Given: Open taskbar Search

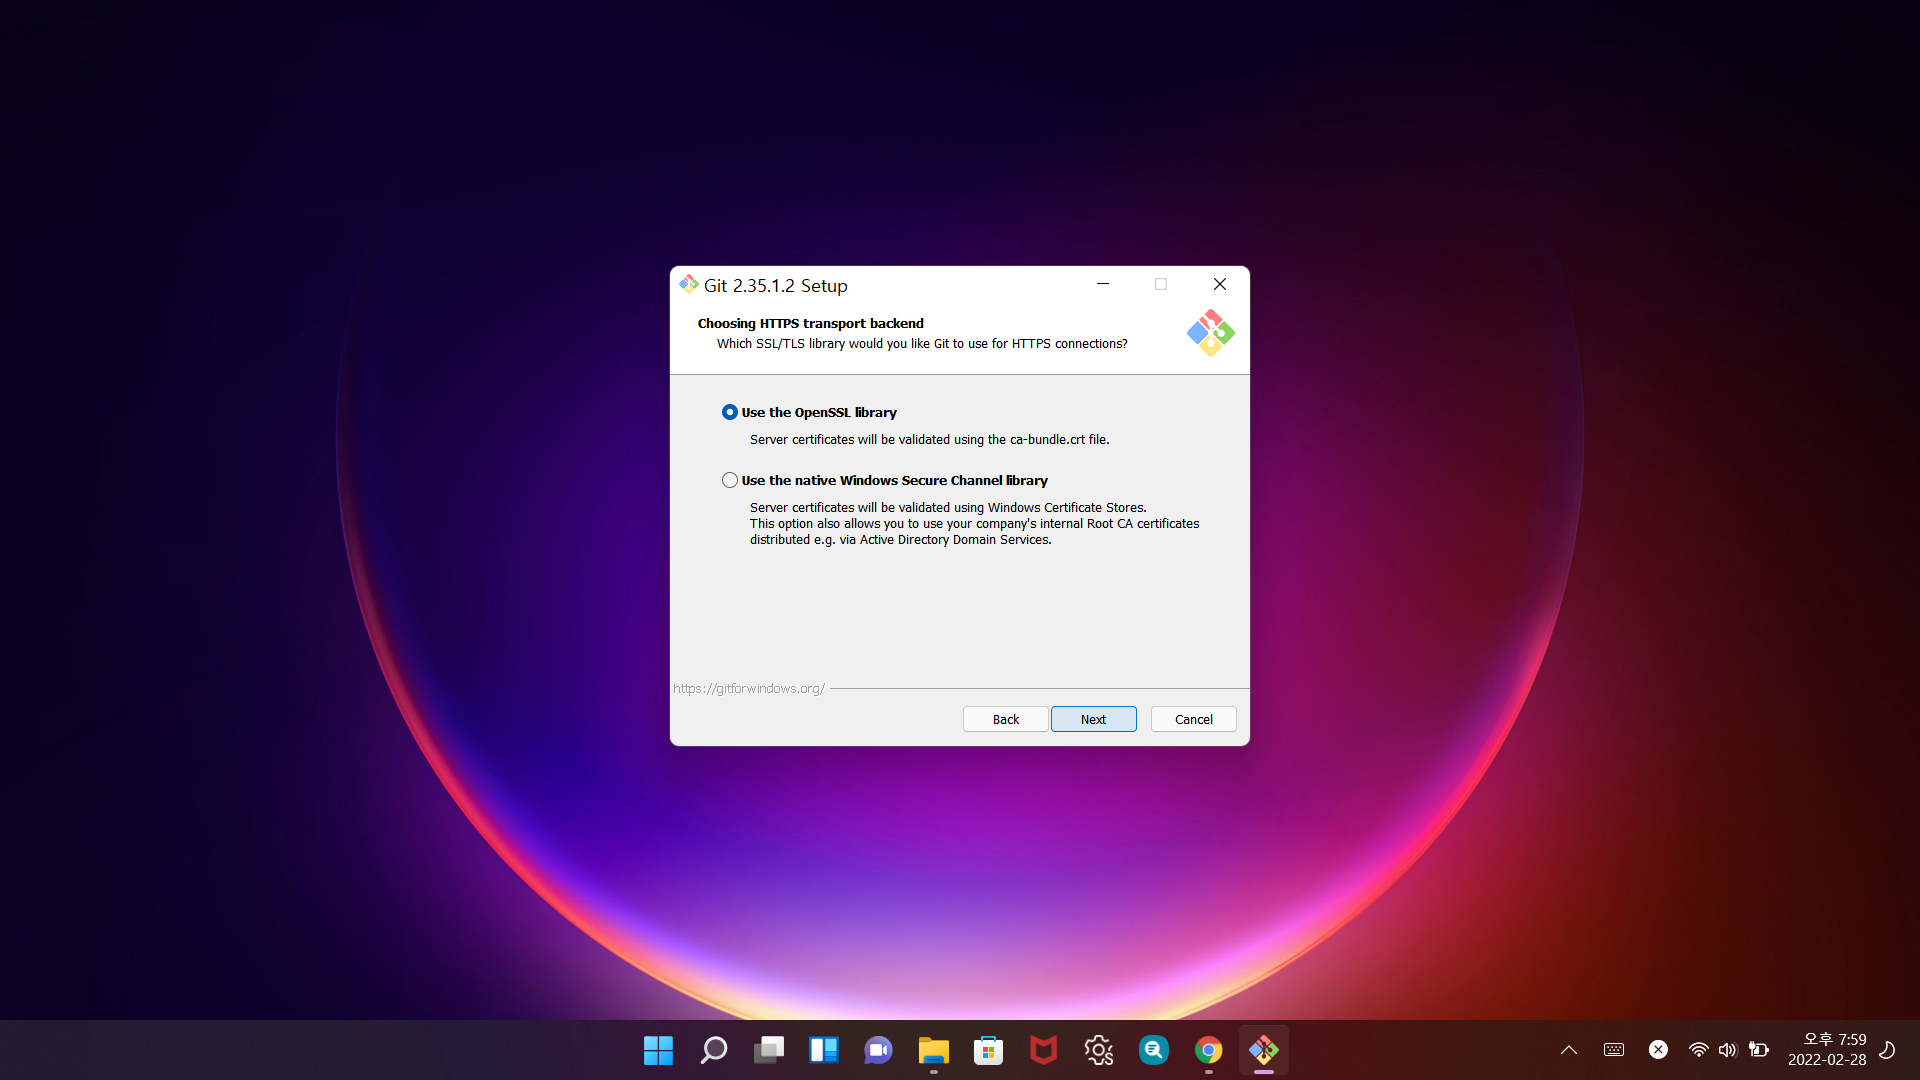Looking at the screenshot, I should (x=713, y=1050).
